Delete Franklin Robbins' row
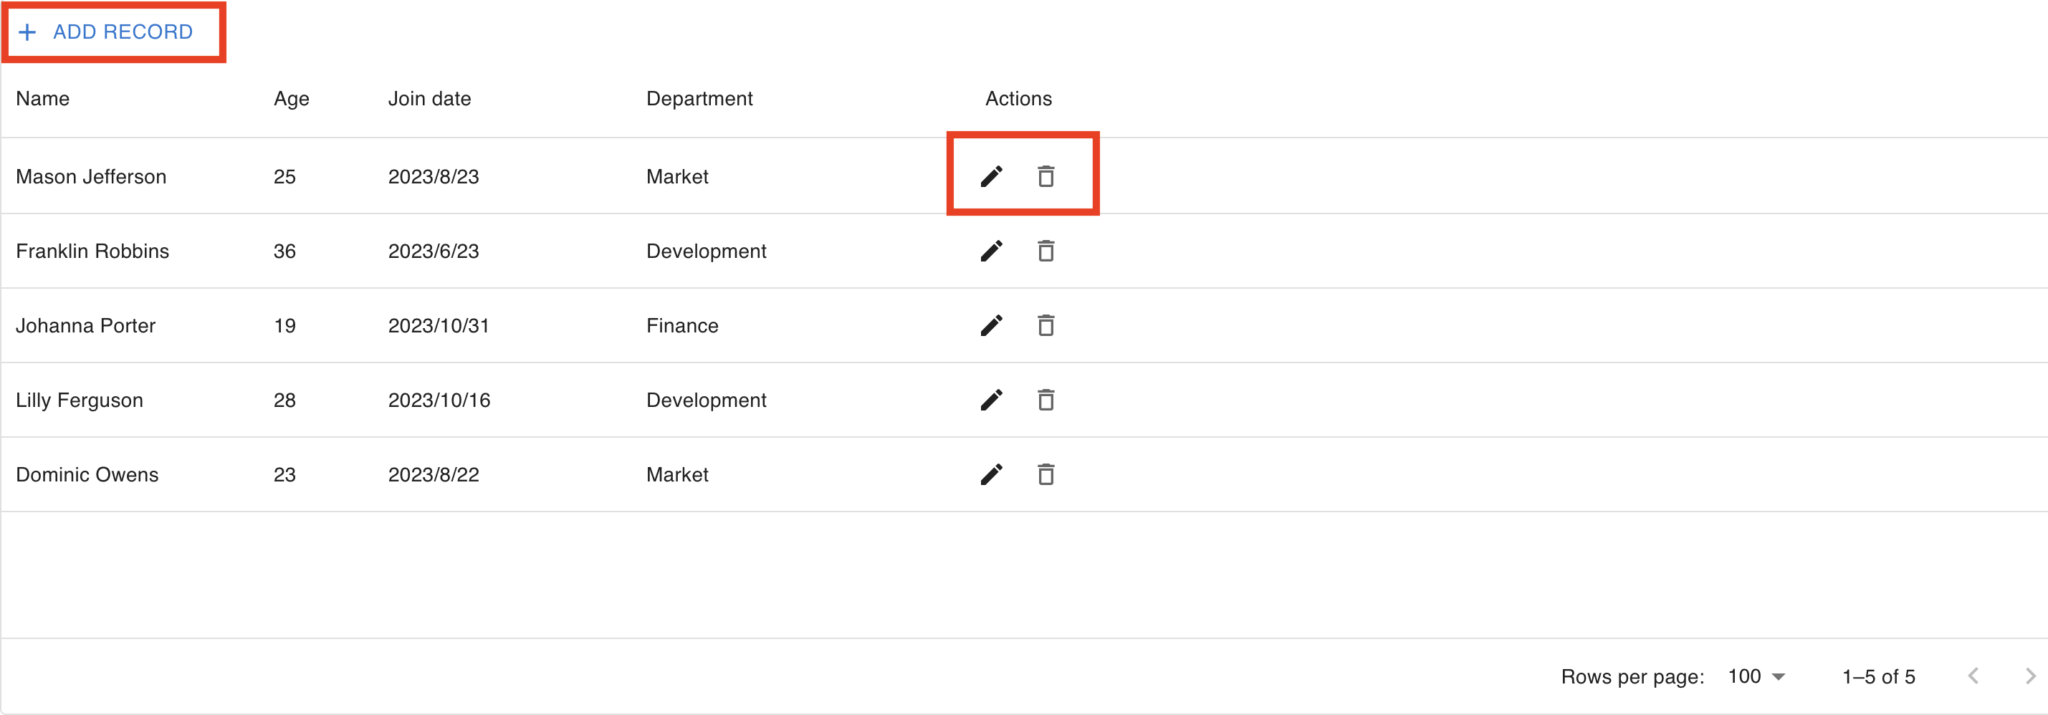Image resolution: width=2048 pixels, height=715 pixels. tap(1046, 251)
